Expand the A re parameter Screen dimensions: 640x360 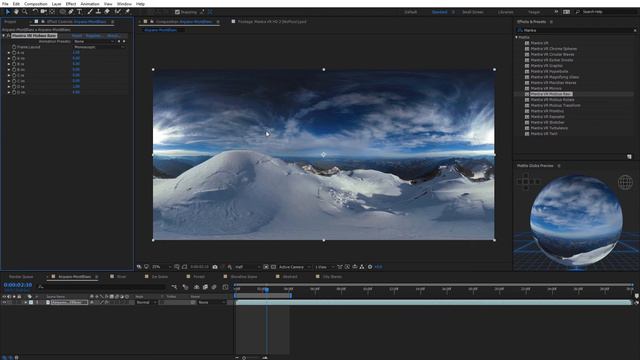[x=9, y=53]
